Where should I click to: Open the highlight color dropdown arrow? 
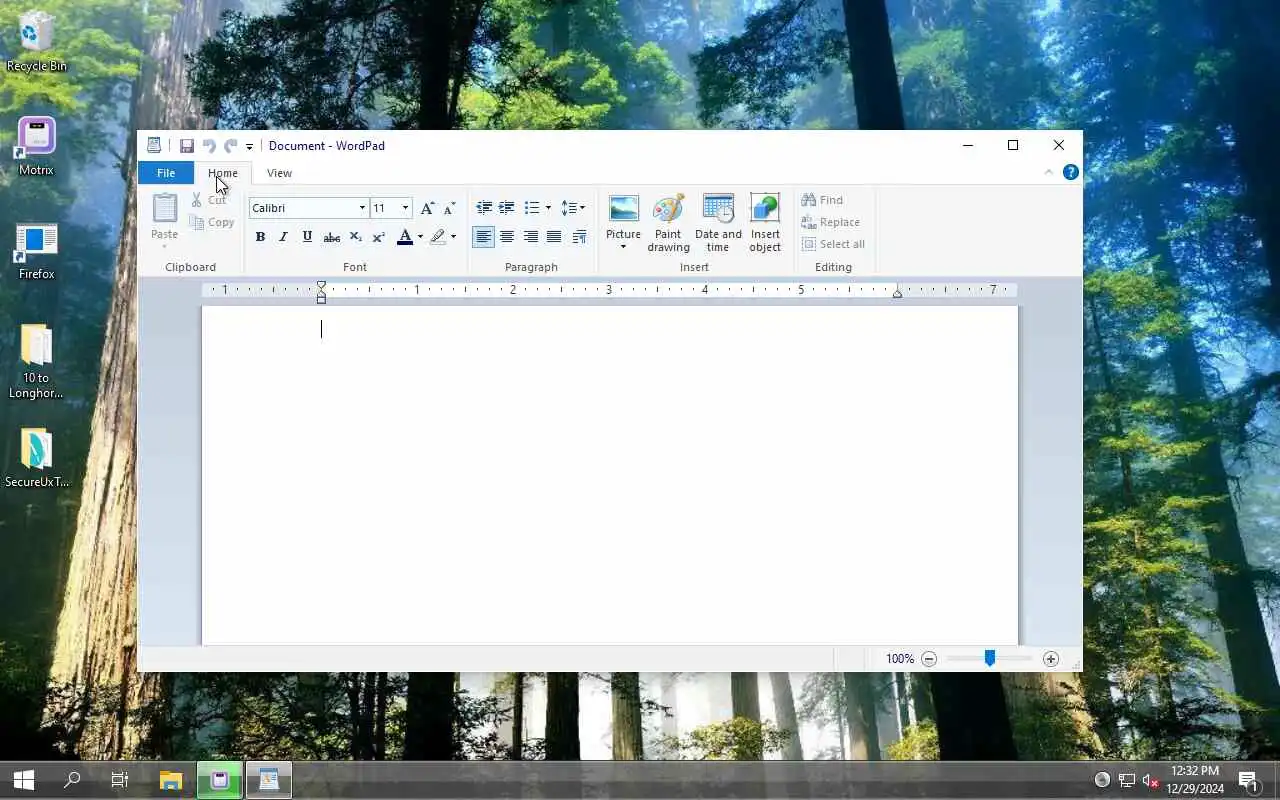(453, 237)
